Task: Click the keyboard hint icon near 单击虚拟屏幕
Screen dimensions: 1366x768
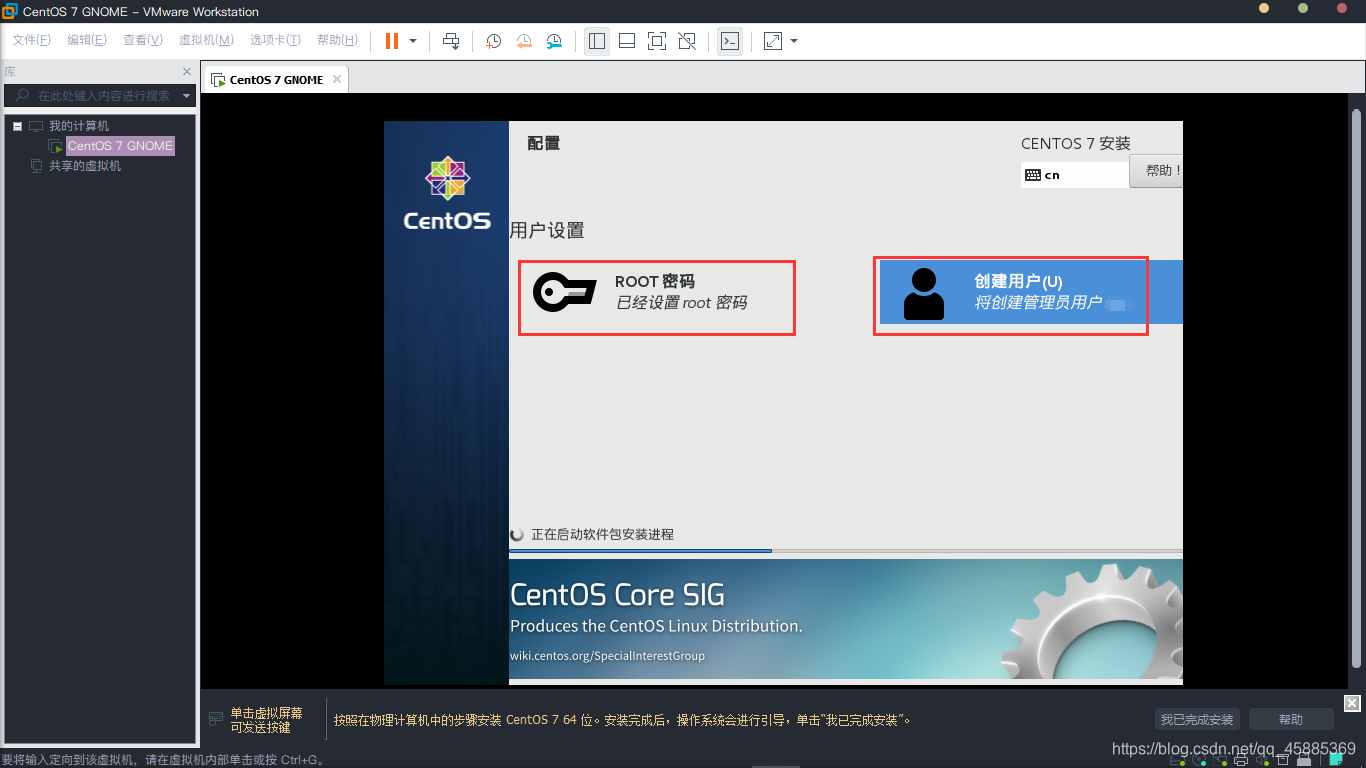Action: tap(215, 720)
